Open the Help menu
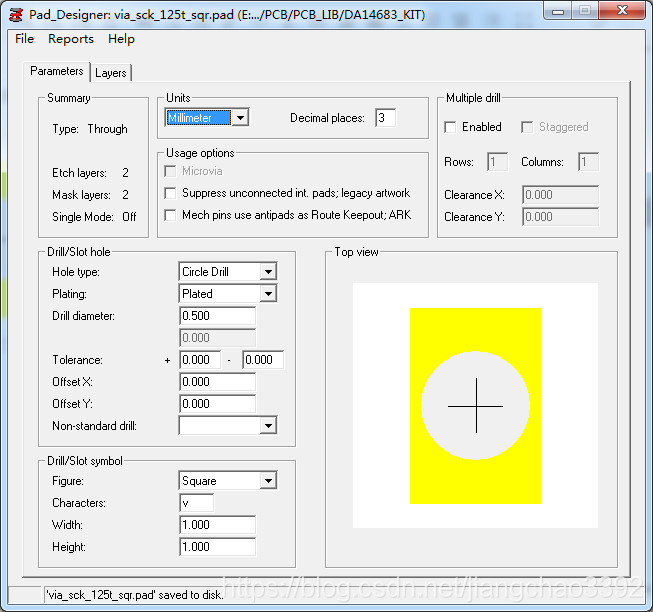653x612 pixels. pos(121,39)
